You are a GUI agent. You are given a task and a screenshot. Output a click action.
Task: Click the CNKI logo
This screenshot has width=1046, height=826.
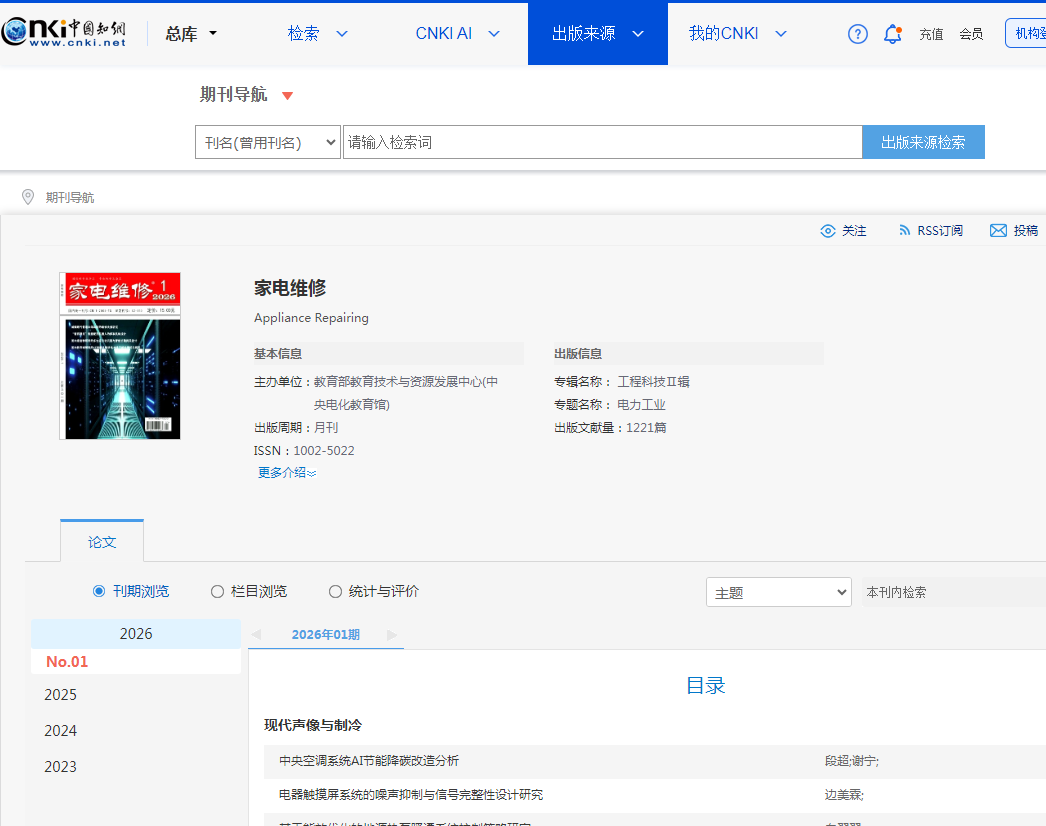pyautogui.click(x=64, y=33)
